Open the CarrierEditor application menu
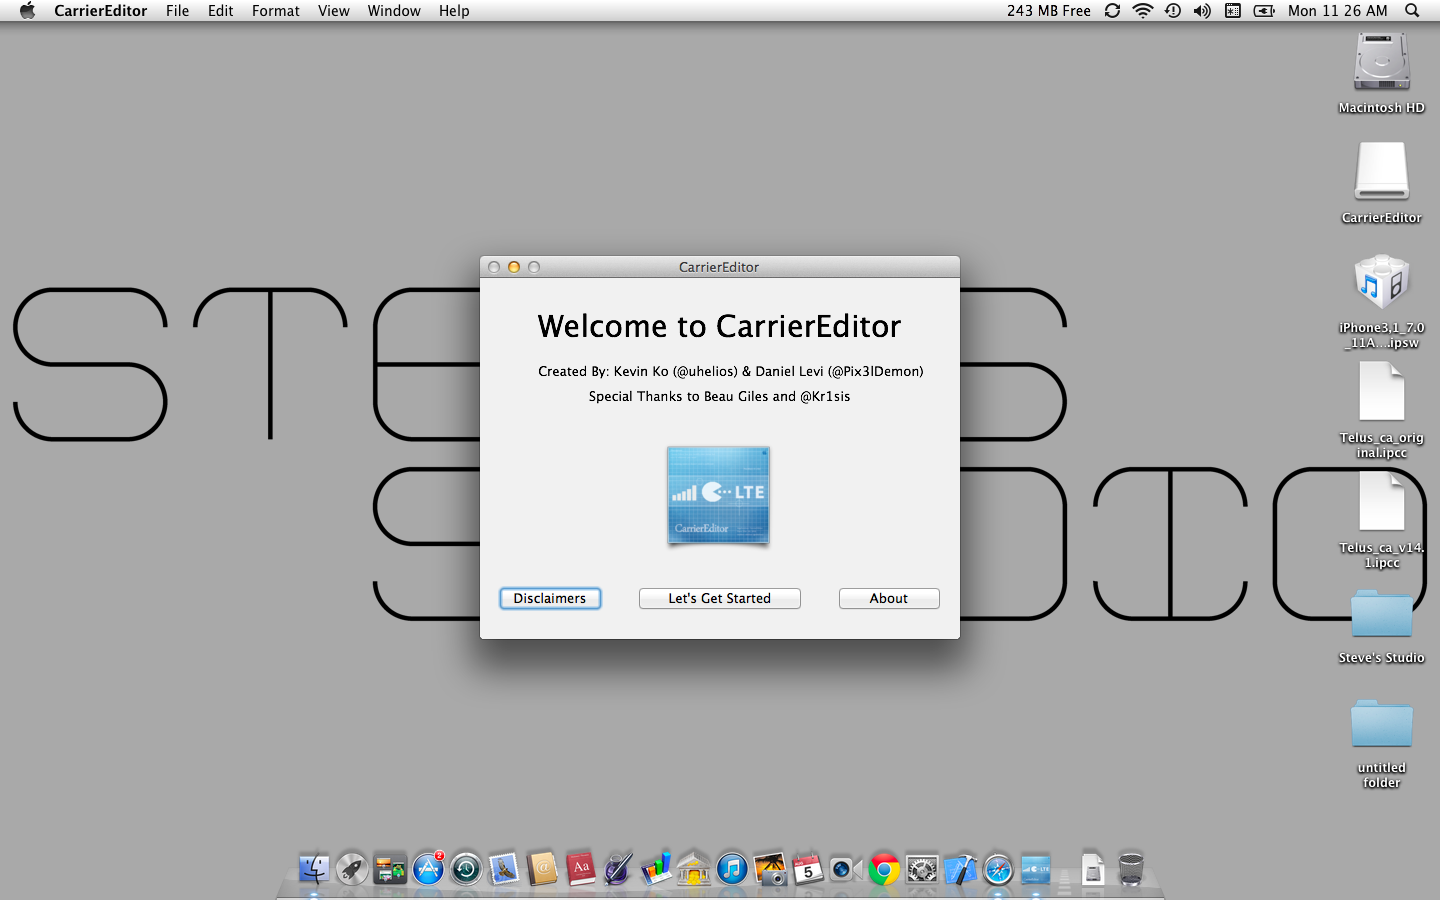This screenshot has width=1440, height=900. (101, 11)
